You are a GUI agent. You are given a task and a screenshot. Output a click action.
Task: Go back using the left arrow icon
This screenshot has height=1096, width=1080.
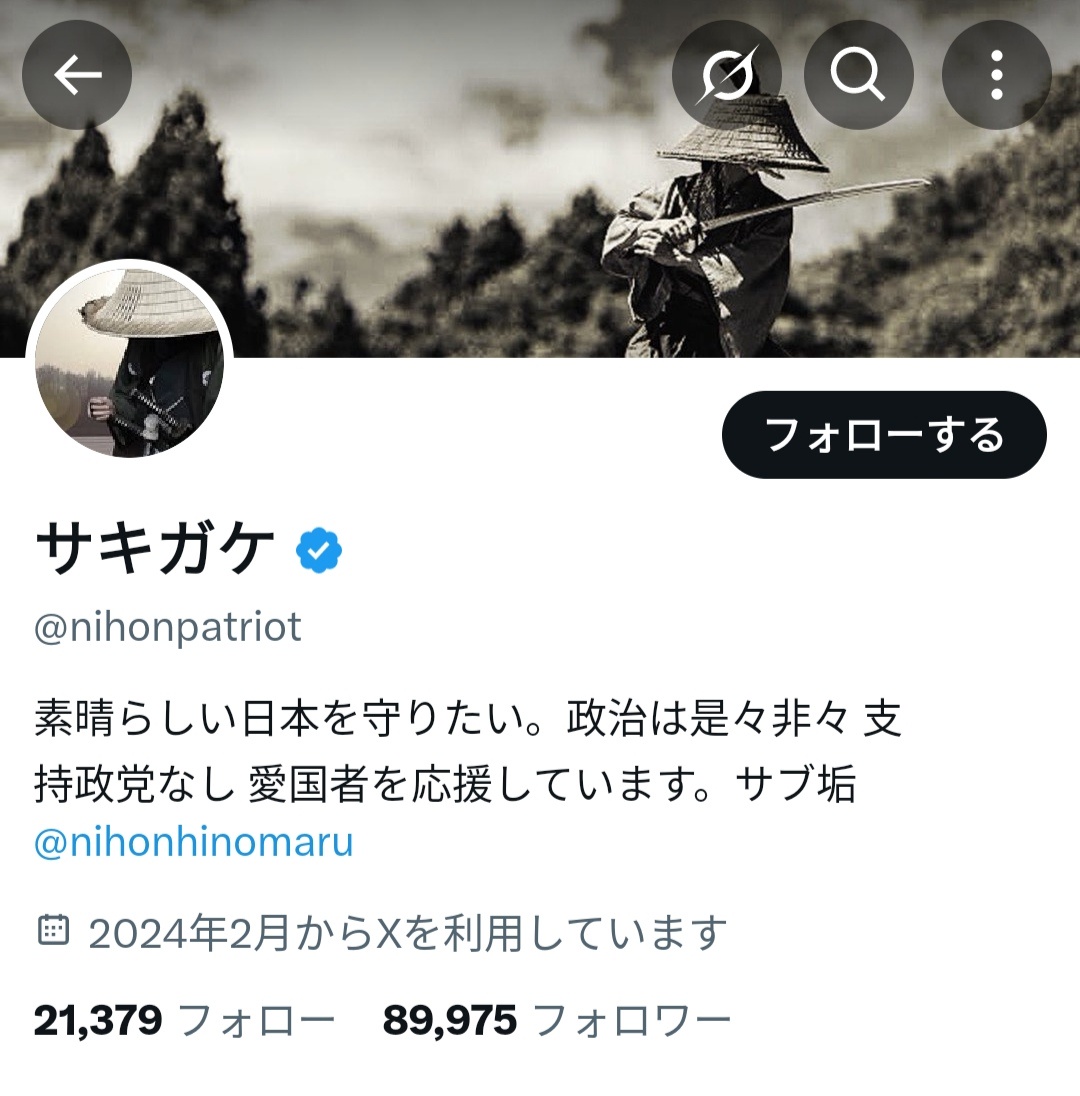click(x=77, y=75)
